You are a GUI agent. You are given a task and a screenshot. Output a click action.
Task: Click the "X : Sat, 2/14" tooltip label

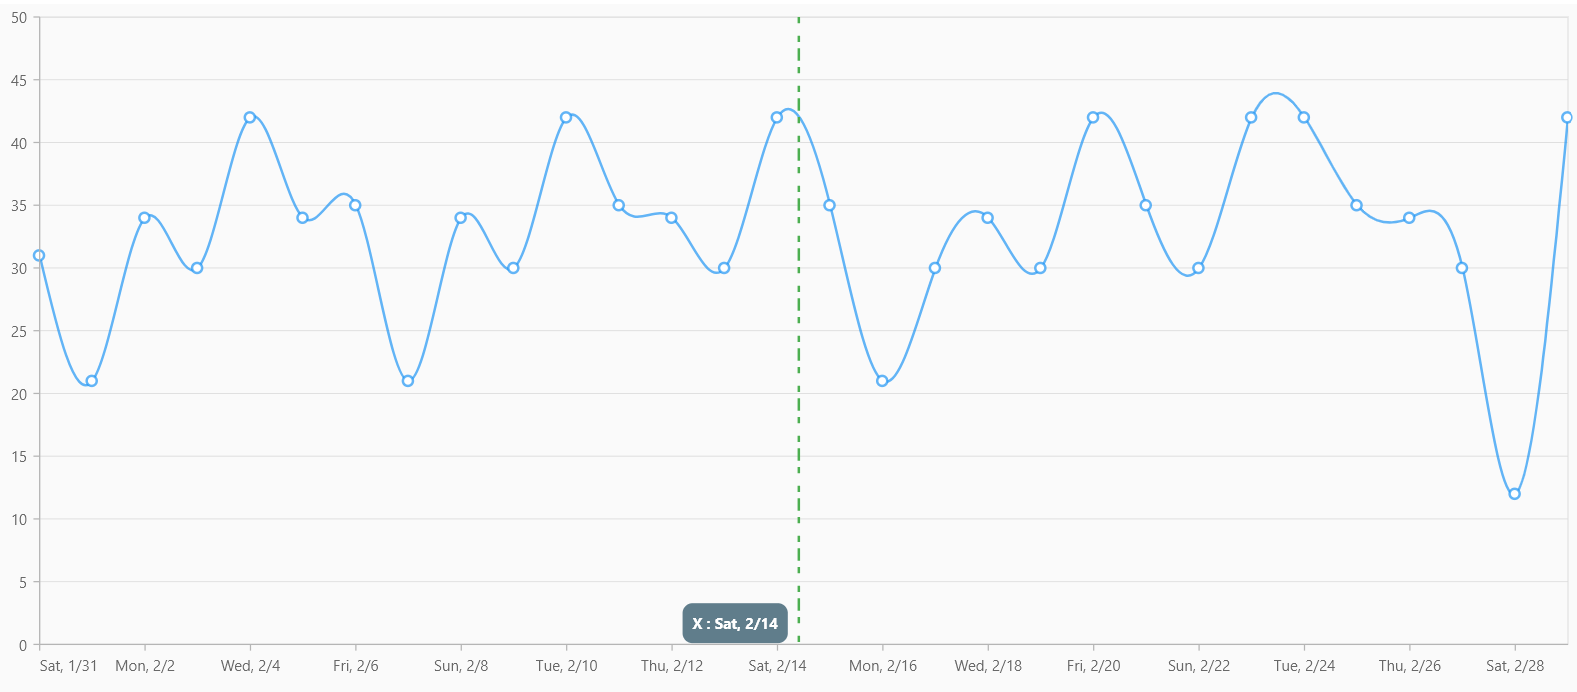[735, 623]
